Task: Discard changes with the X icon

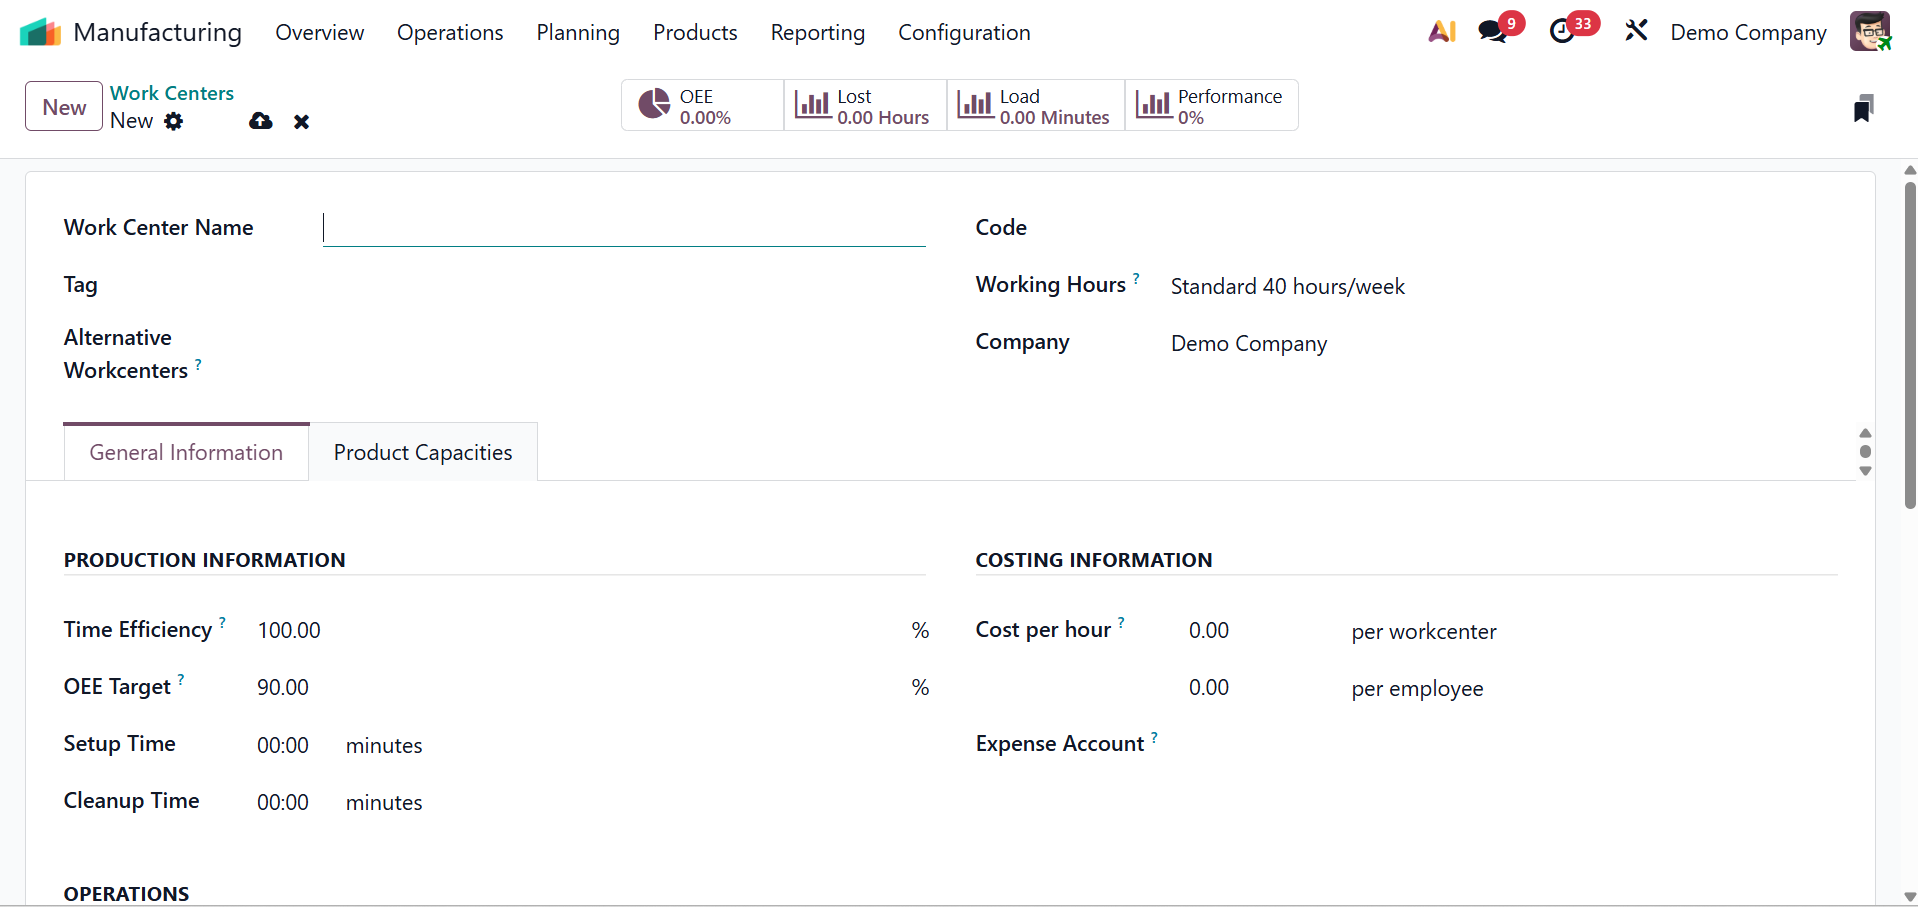Action: coord(301,121)
